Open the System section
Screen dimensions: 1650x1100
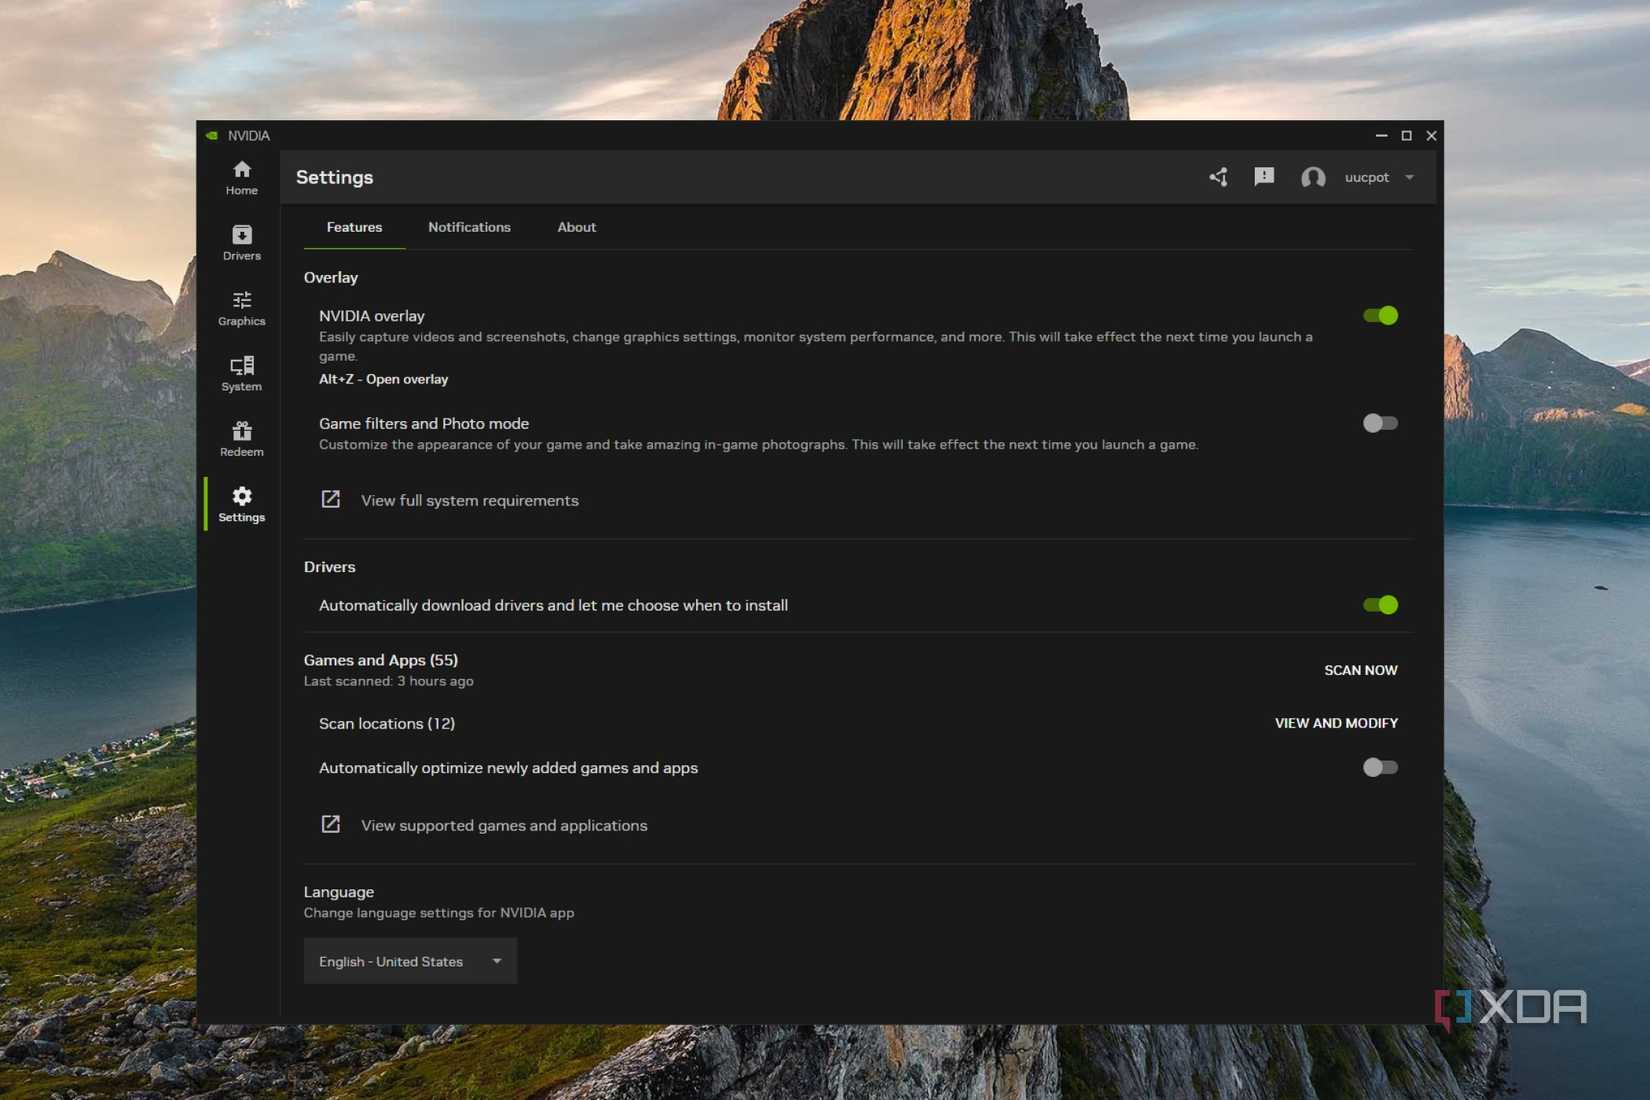(241, 373)
